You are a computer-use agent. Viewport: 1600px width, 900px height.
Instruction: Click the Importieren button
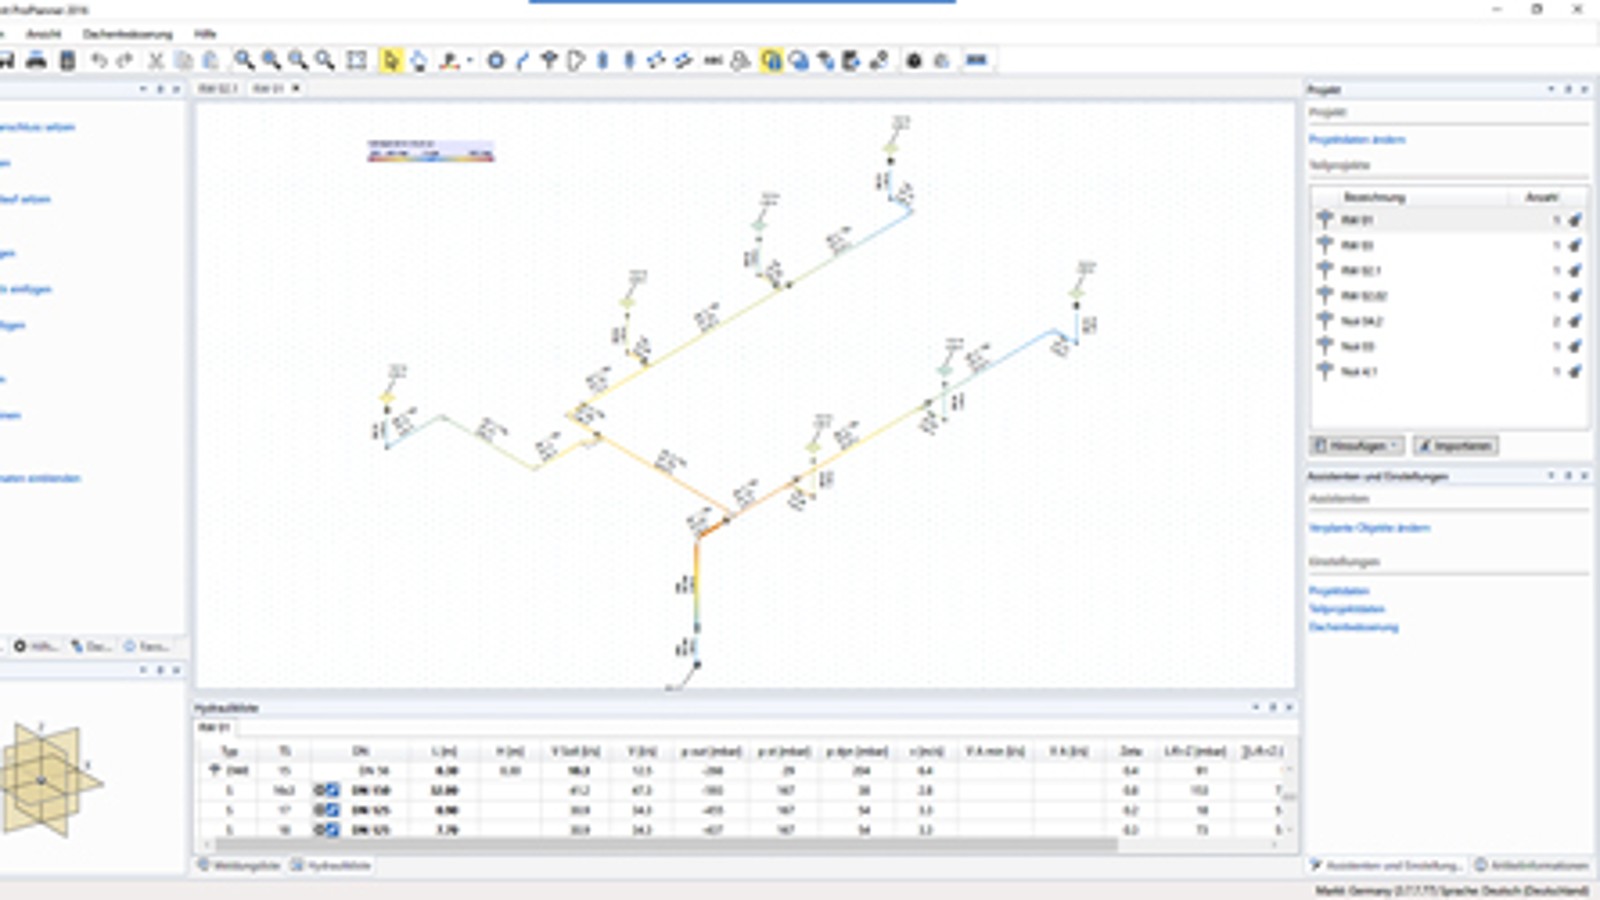point(1456,444)
